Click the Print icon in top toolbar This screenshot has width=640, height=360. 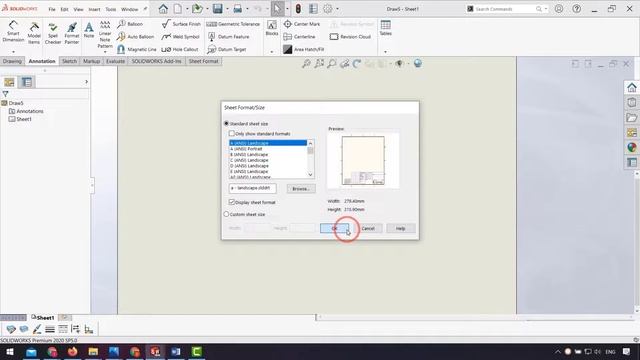(238, 9)
